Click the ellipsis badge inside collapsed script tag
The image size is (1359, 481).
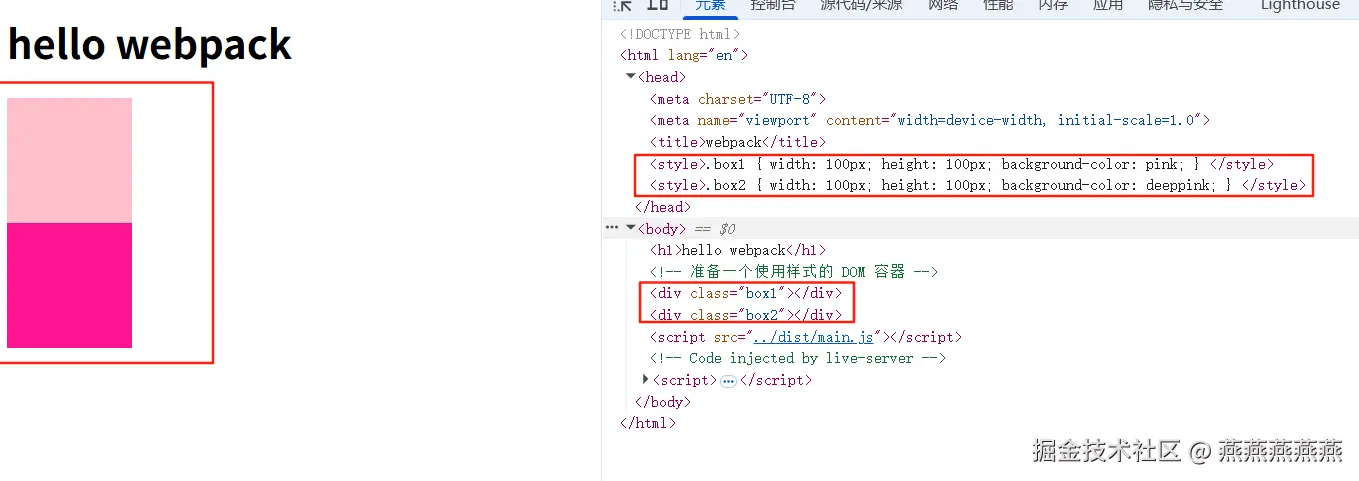click(x=728, y=381)
